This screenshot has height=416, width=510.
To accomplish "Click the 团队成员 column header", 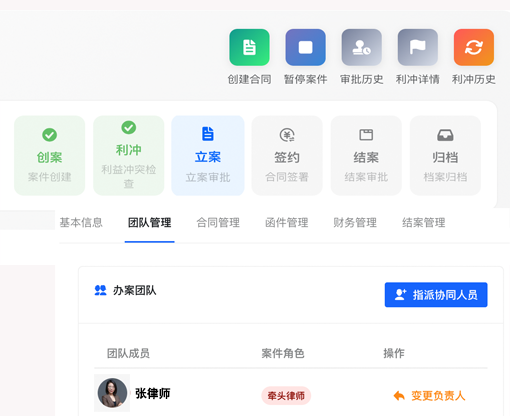I will click(x=128, y=353).
